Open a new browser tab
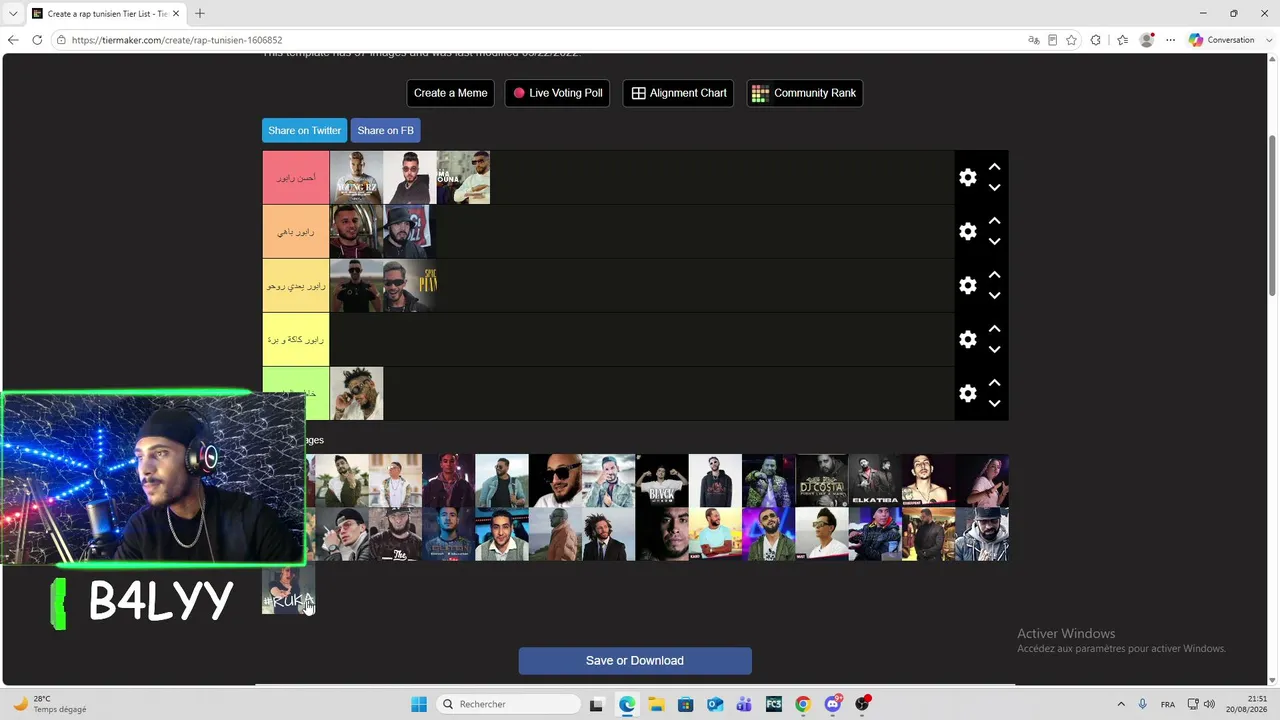Screen dimensions: 1280x720 pos(200,13)
